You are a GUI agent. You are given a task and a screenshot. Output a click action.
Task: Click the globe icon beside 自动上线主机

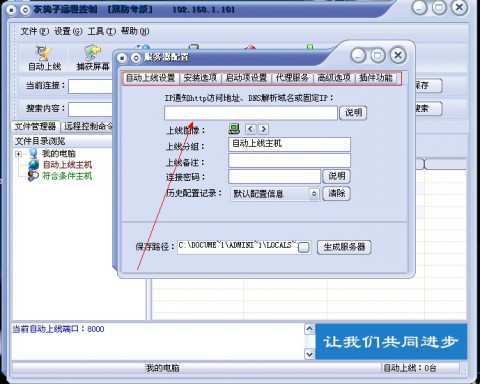click(x=33, y=165)
